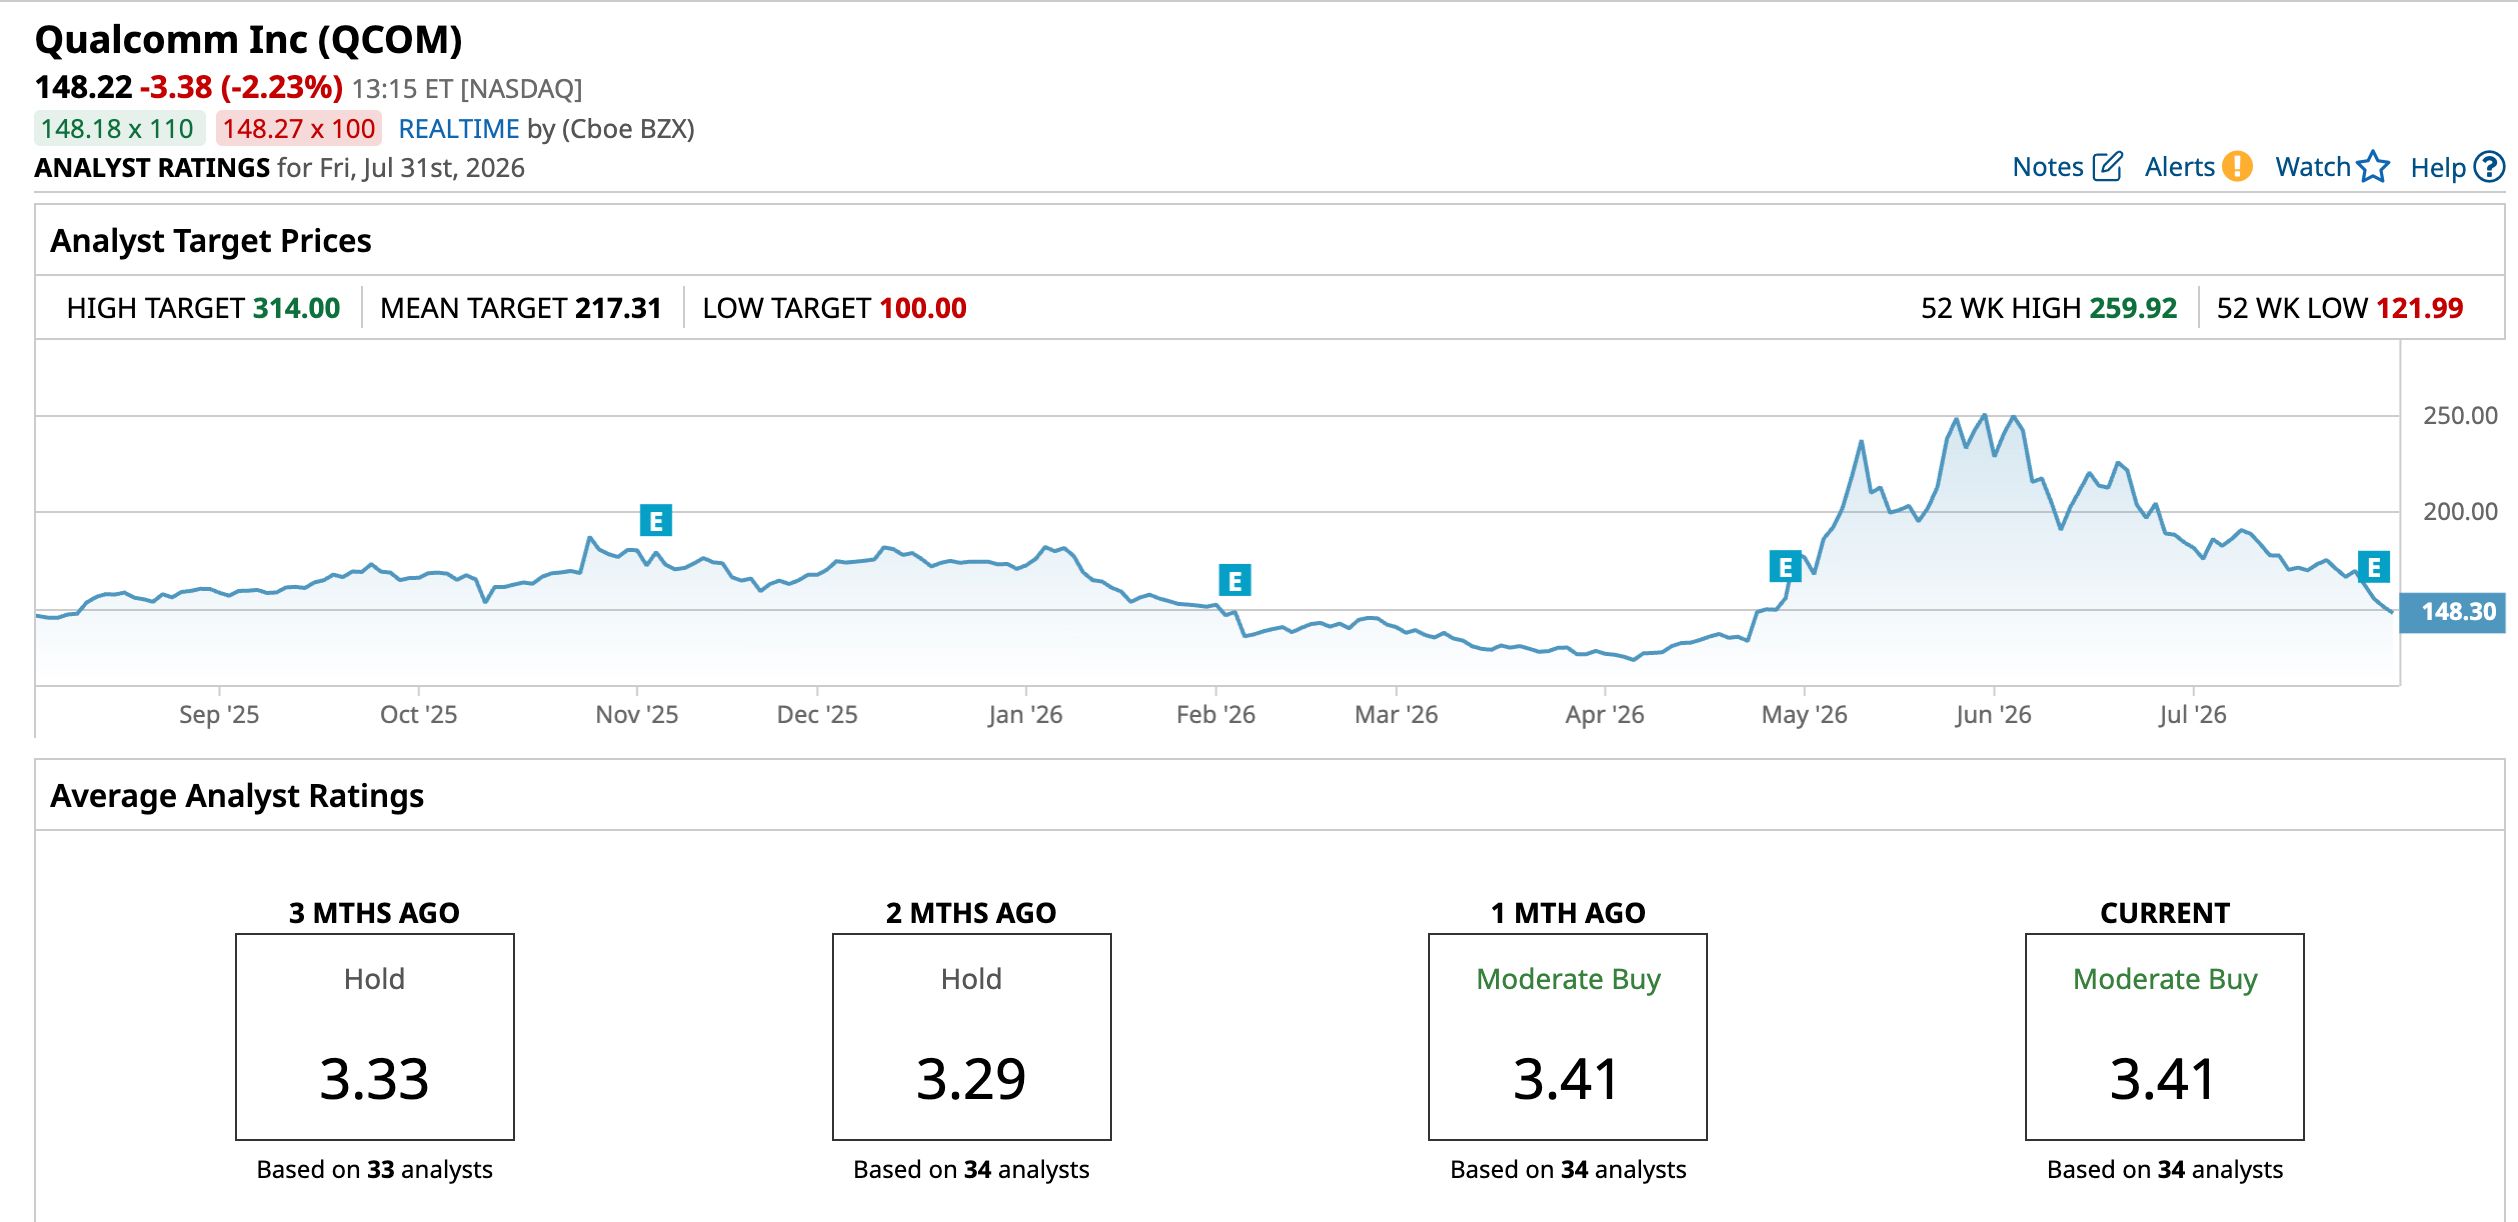Image resolution: width=2518 pixels, height=1222 pixels.
Task: Click the Jul '26 x-axis label
Action: tap(2192, 715)
